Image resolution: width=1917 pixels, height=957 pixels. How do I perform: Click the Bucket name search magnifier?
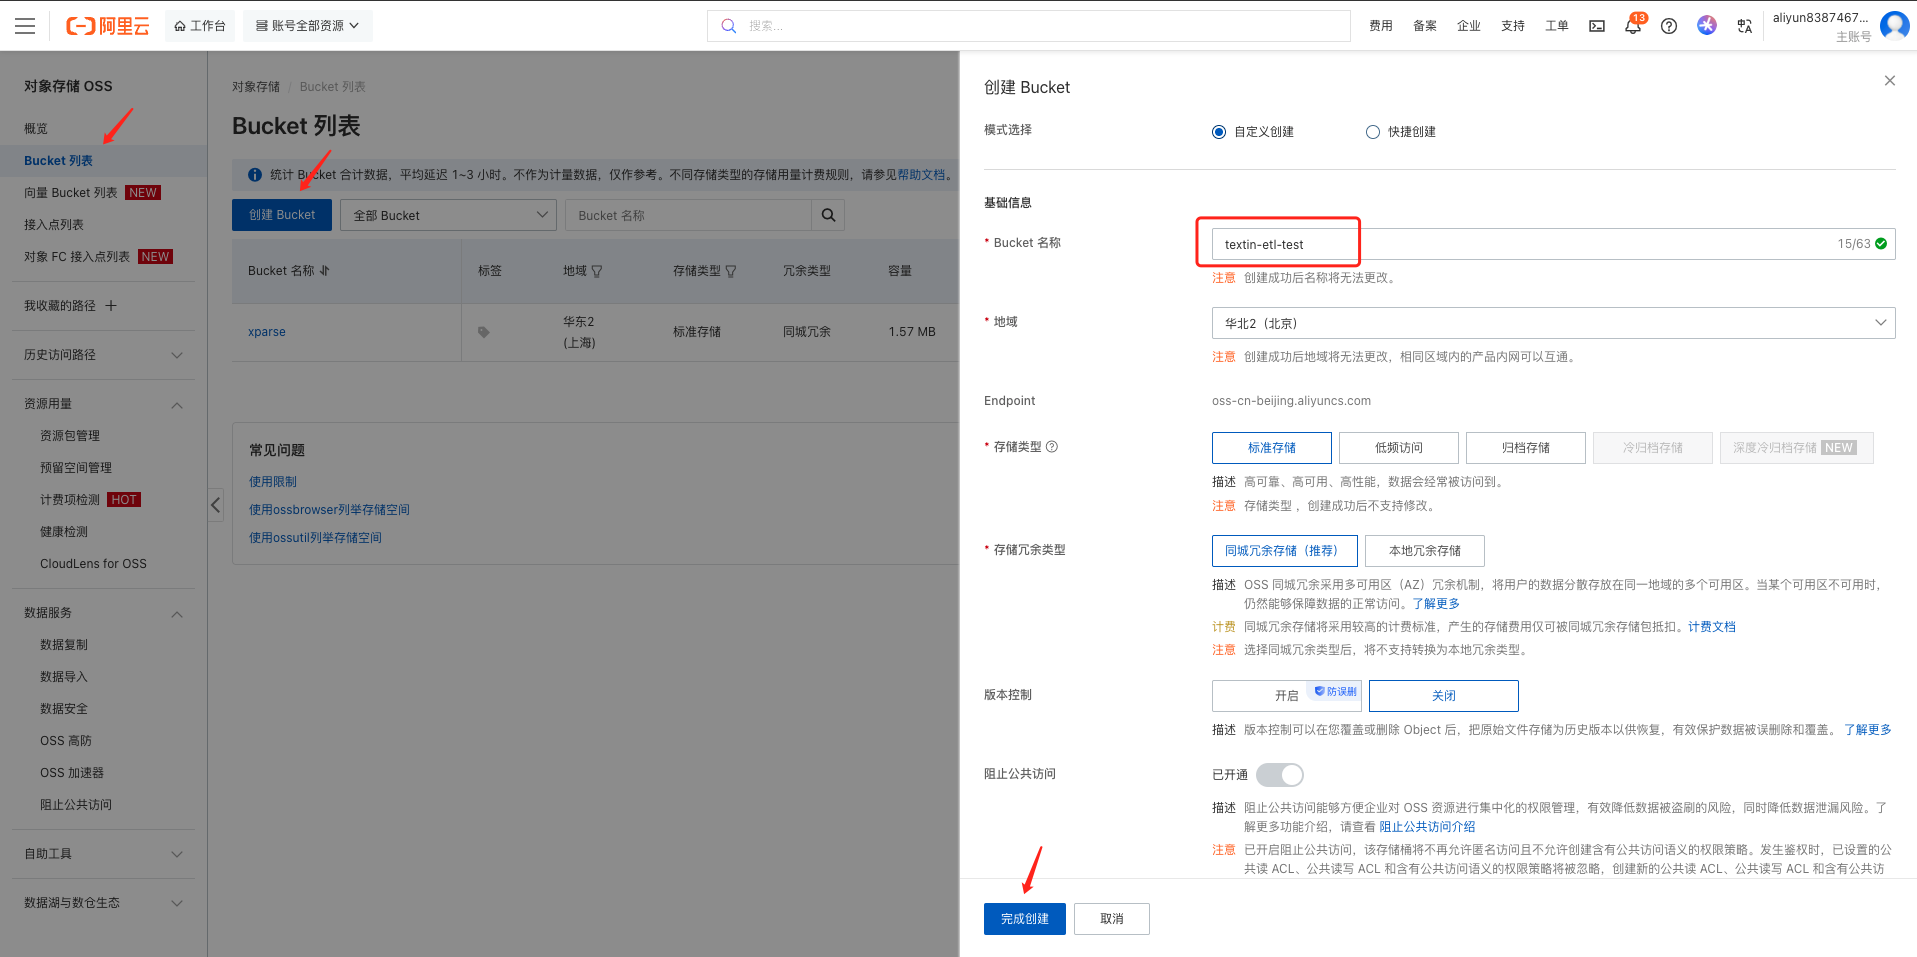(828, 215)
